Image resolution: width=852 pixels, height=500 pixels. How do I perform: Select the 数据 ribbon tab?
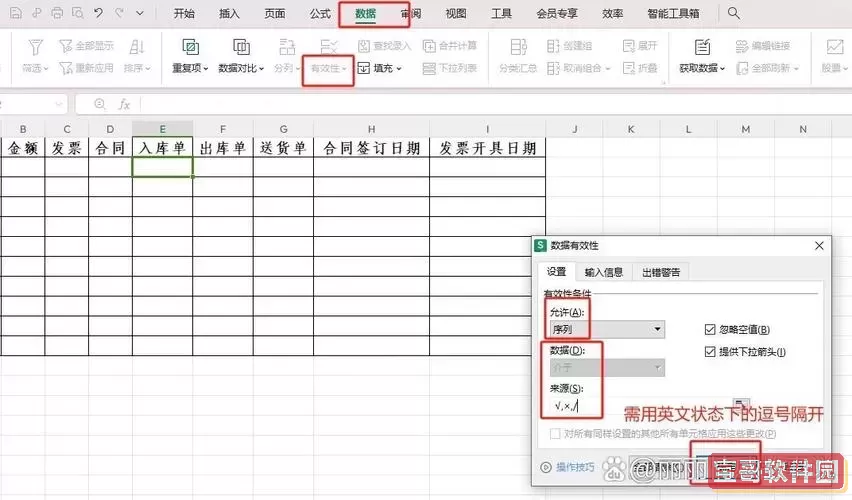[365, 14]
